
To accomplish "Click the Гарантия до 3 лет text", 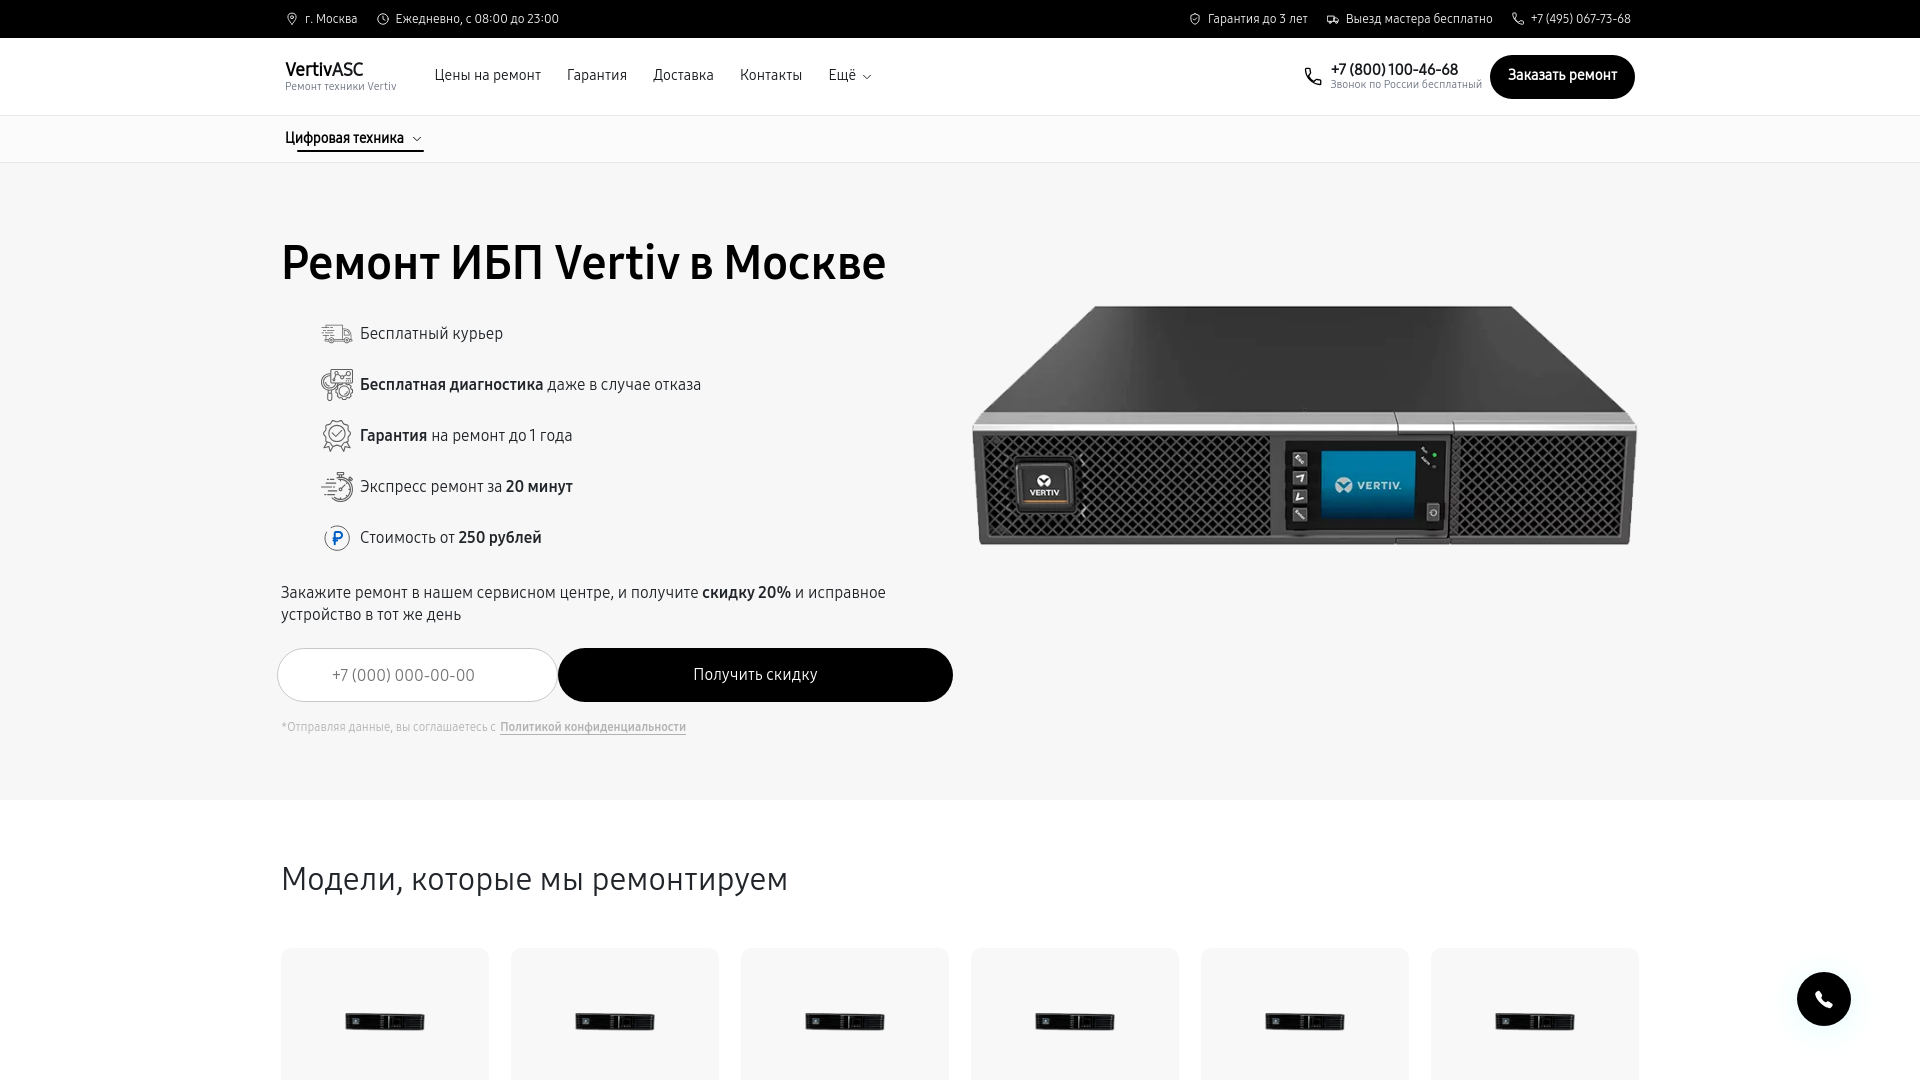I will coord(1257,19).
